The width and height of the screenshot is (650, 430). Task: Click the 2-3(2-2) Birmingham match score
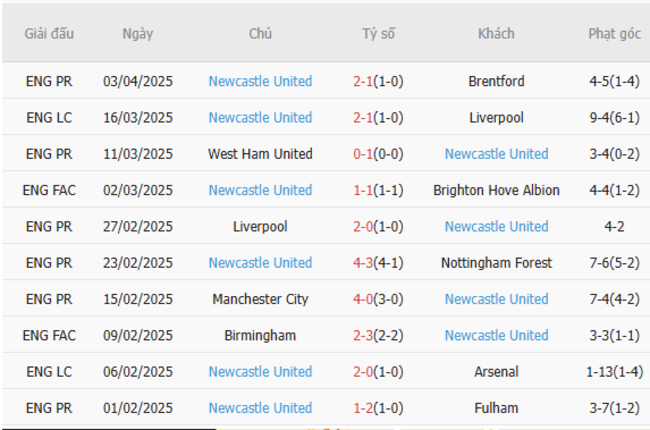pyautogui.click(x=379, y=335)
